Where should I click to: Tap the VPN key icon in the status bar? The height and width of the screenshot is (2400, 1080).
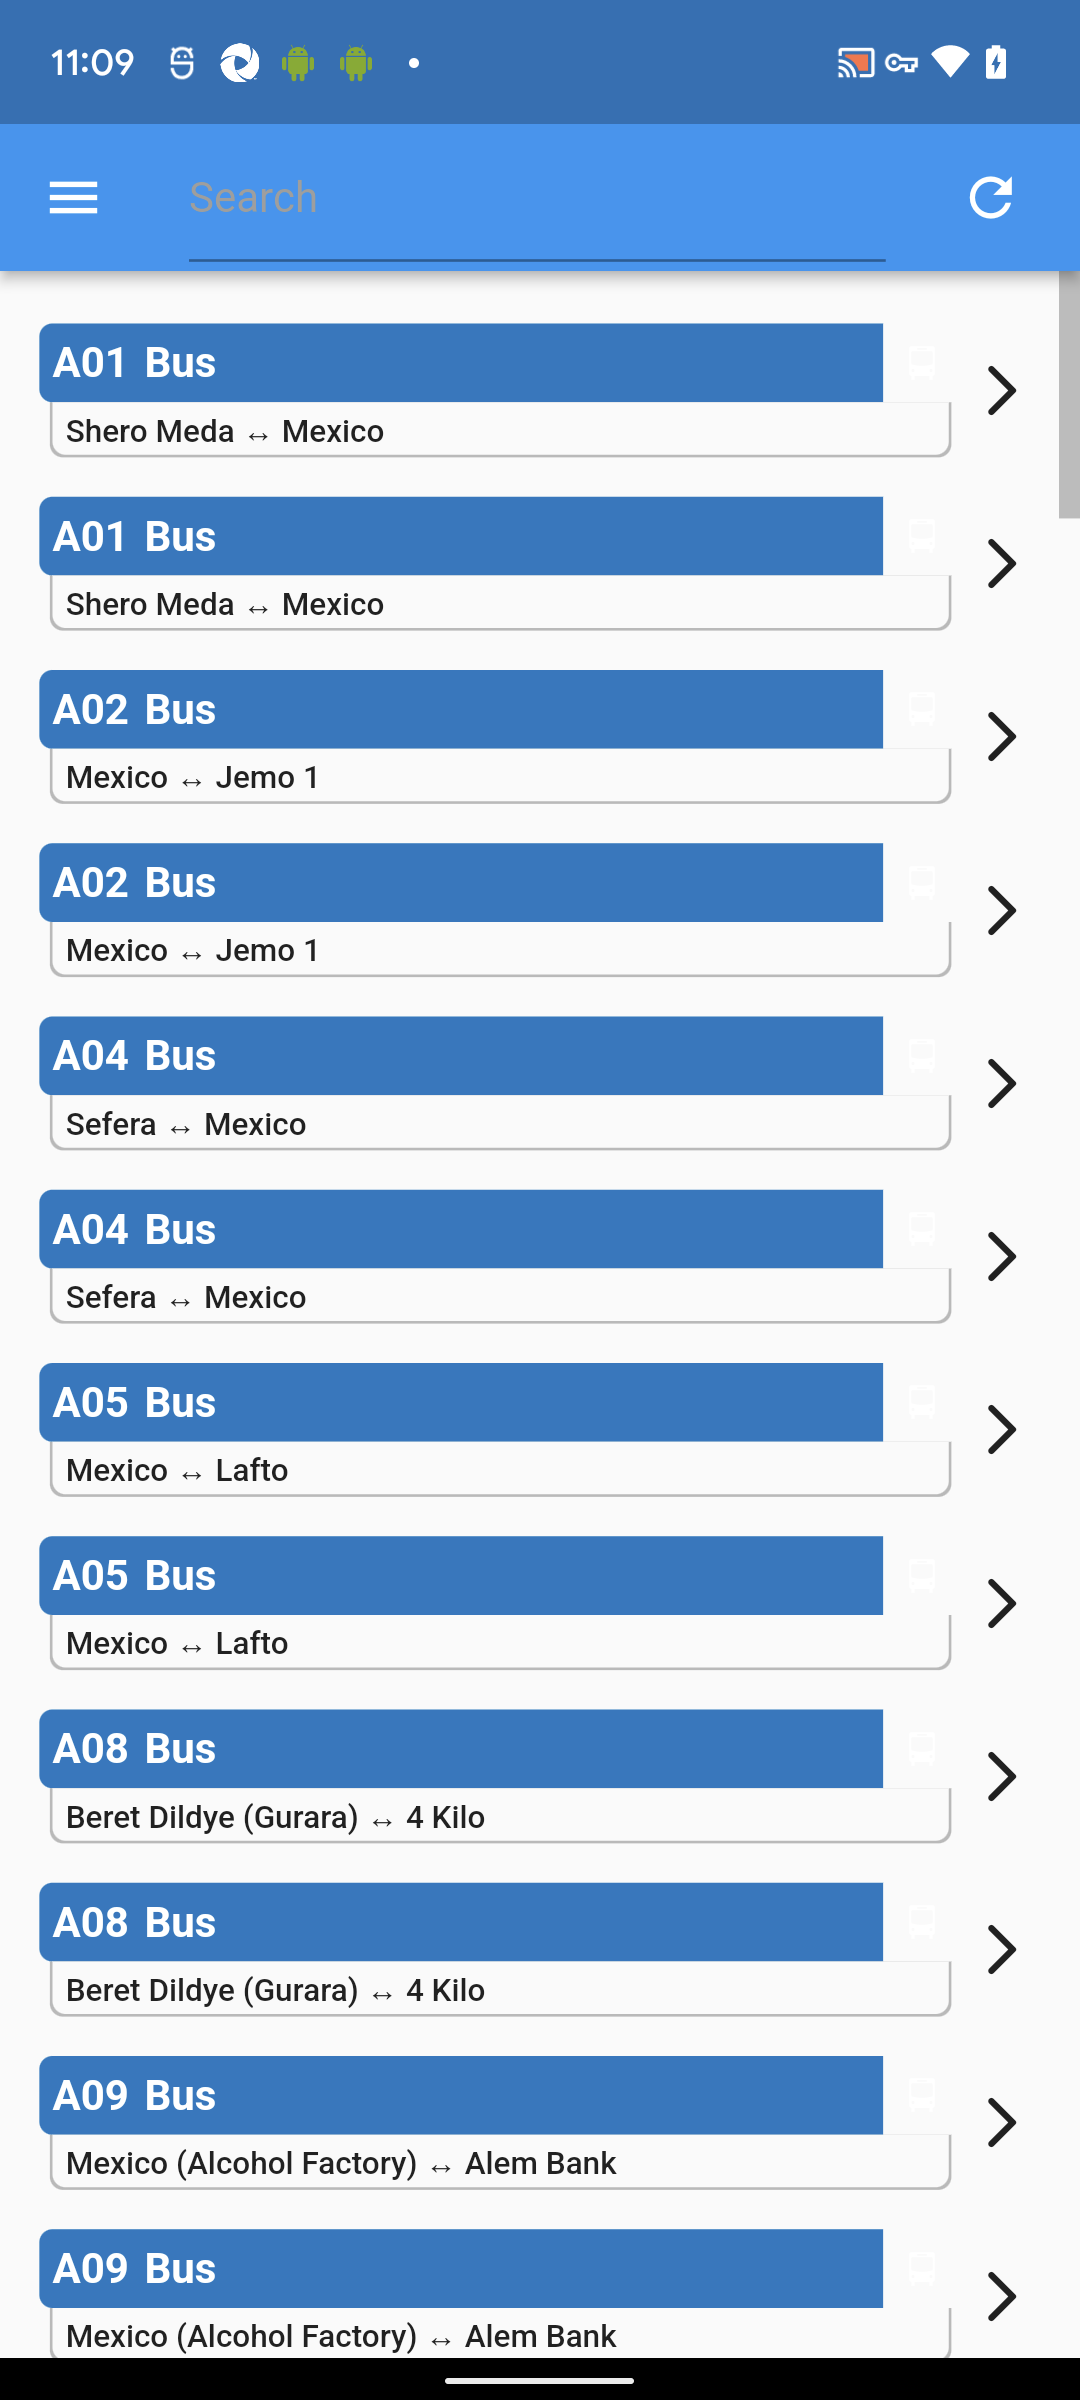901,63
